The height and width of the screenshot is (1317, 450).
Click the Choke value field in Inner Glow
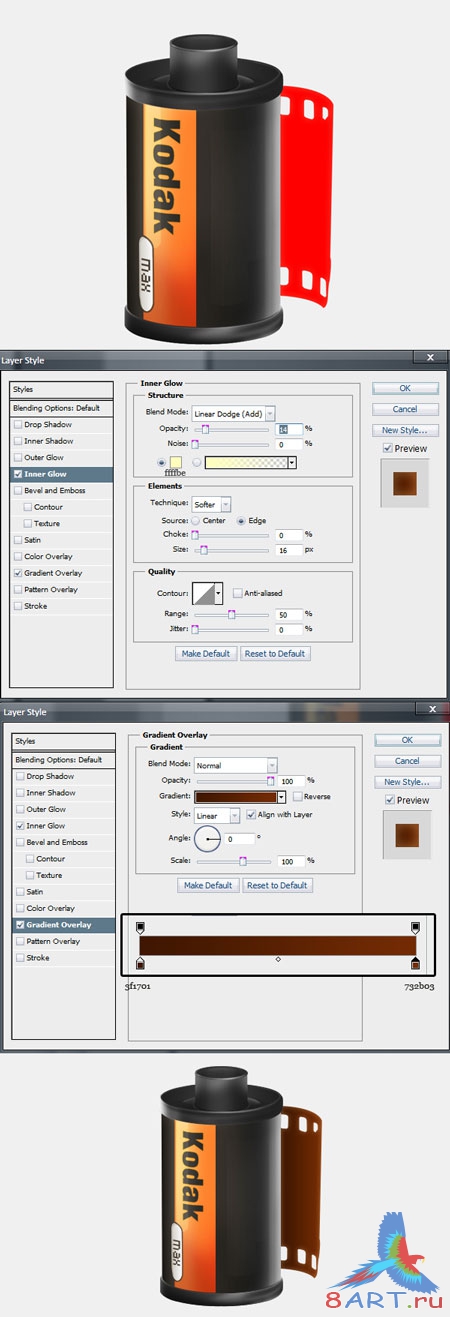click(x=289, y=535)
